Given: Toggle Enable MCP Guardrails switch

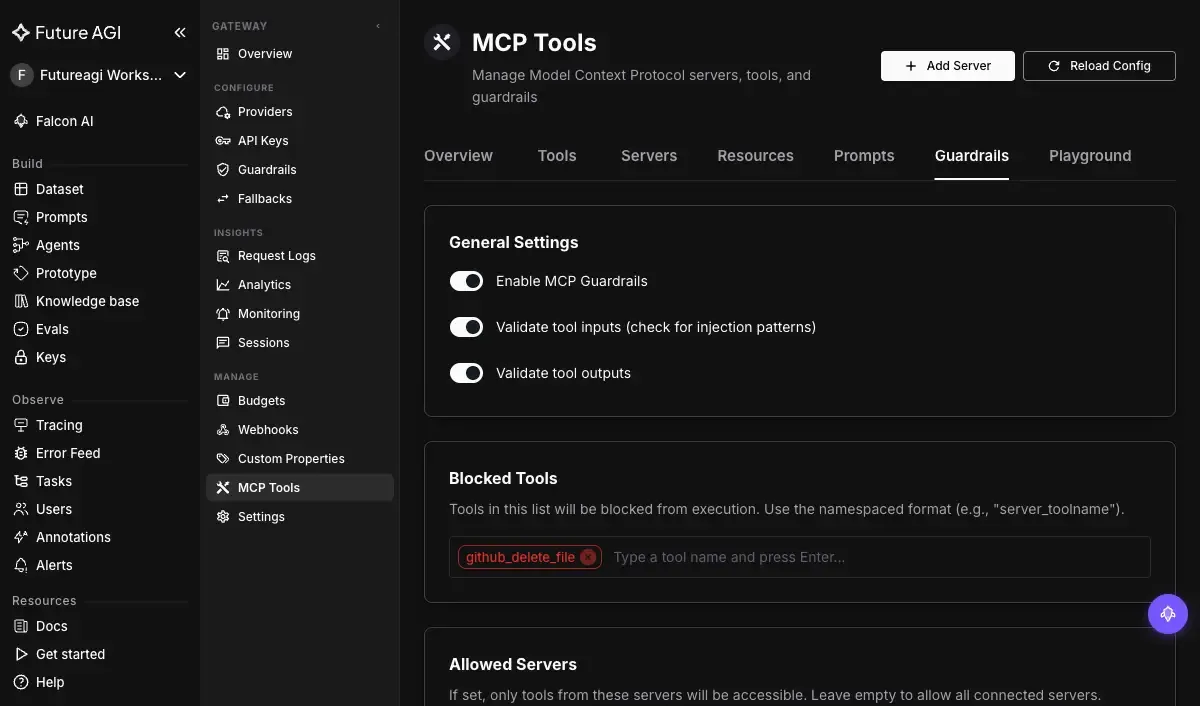Looking at the screenshot, I should click(466, 281).
